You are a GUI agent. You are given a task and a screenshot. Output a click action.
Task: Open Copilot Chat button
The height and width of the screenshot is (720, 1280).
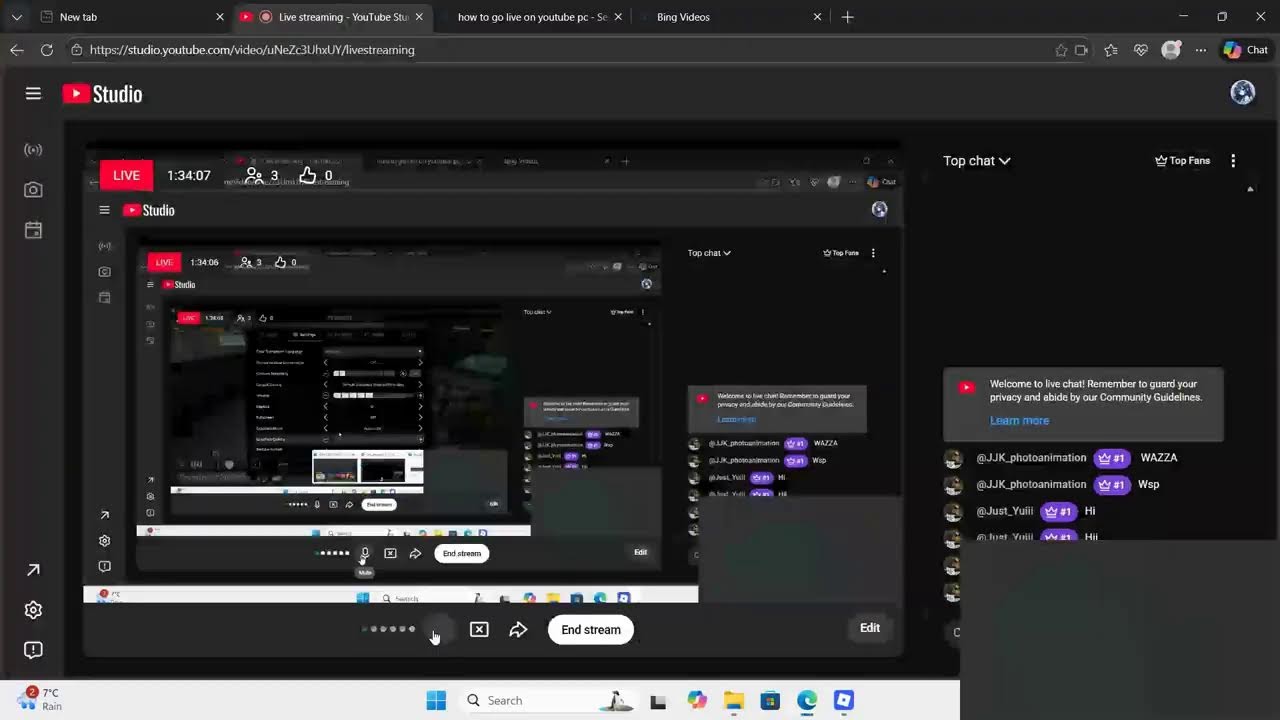(x=1246, y=50)
